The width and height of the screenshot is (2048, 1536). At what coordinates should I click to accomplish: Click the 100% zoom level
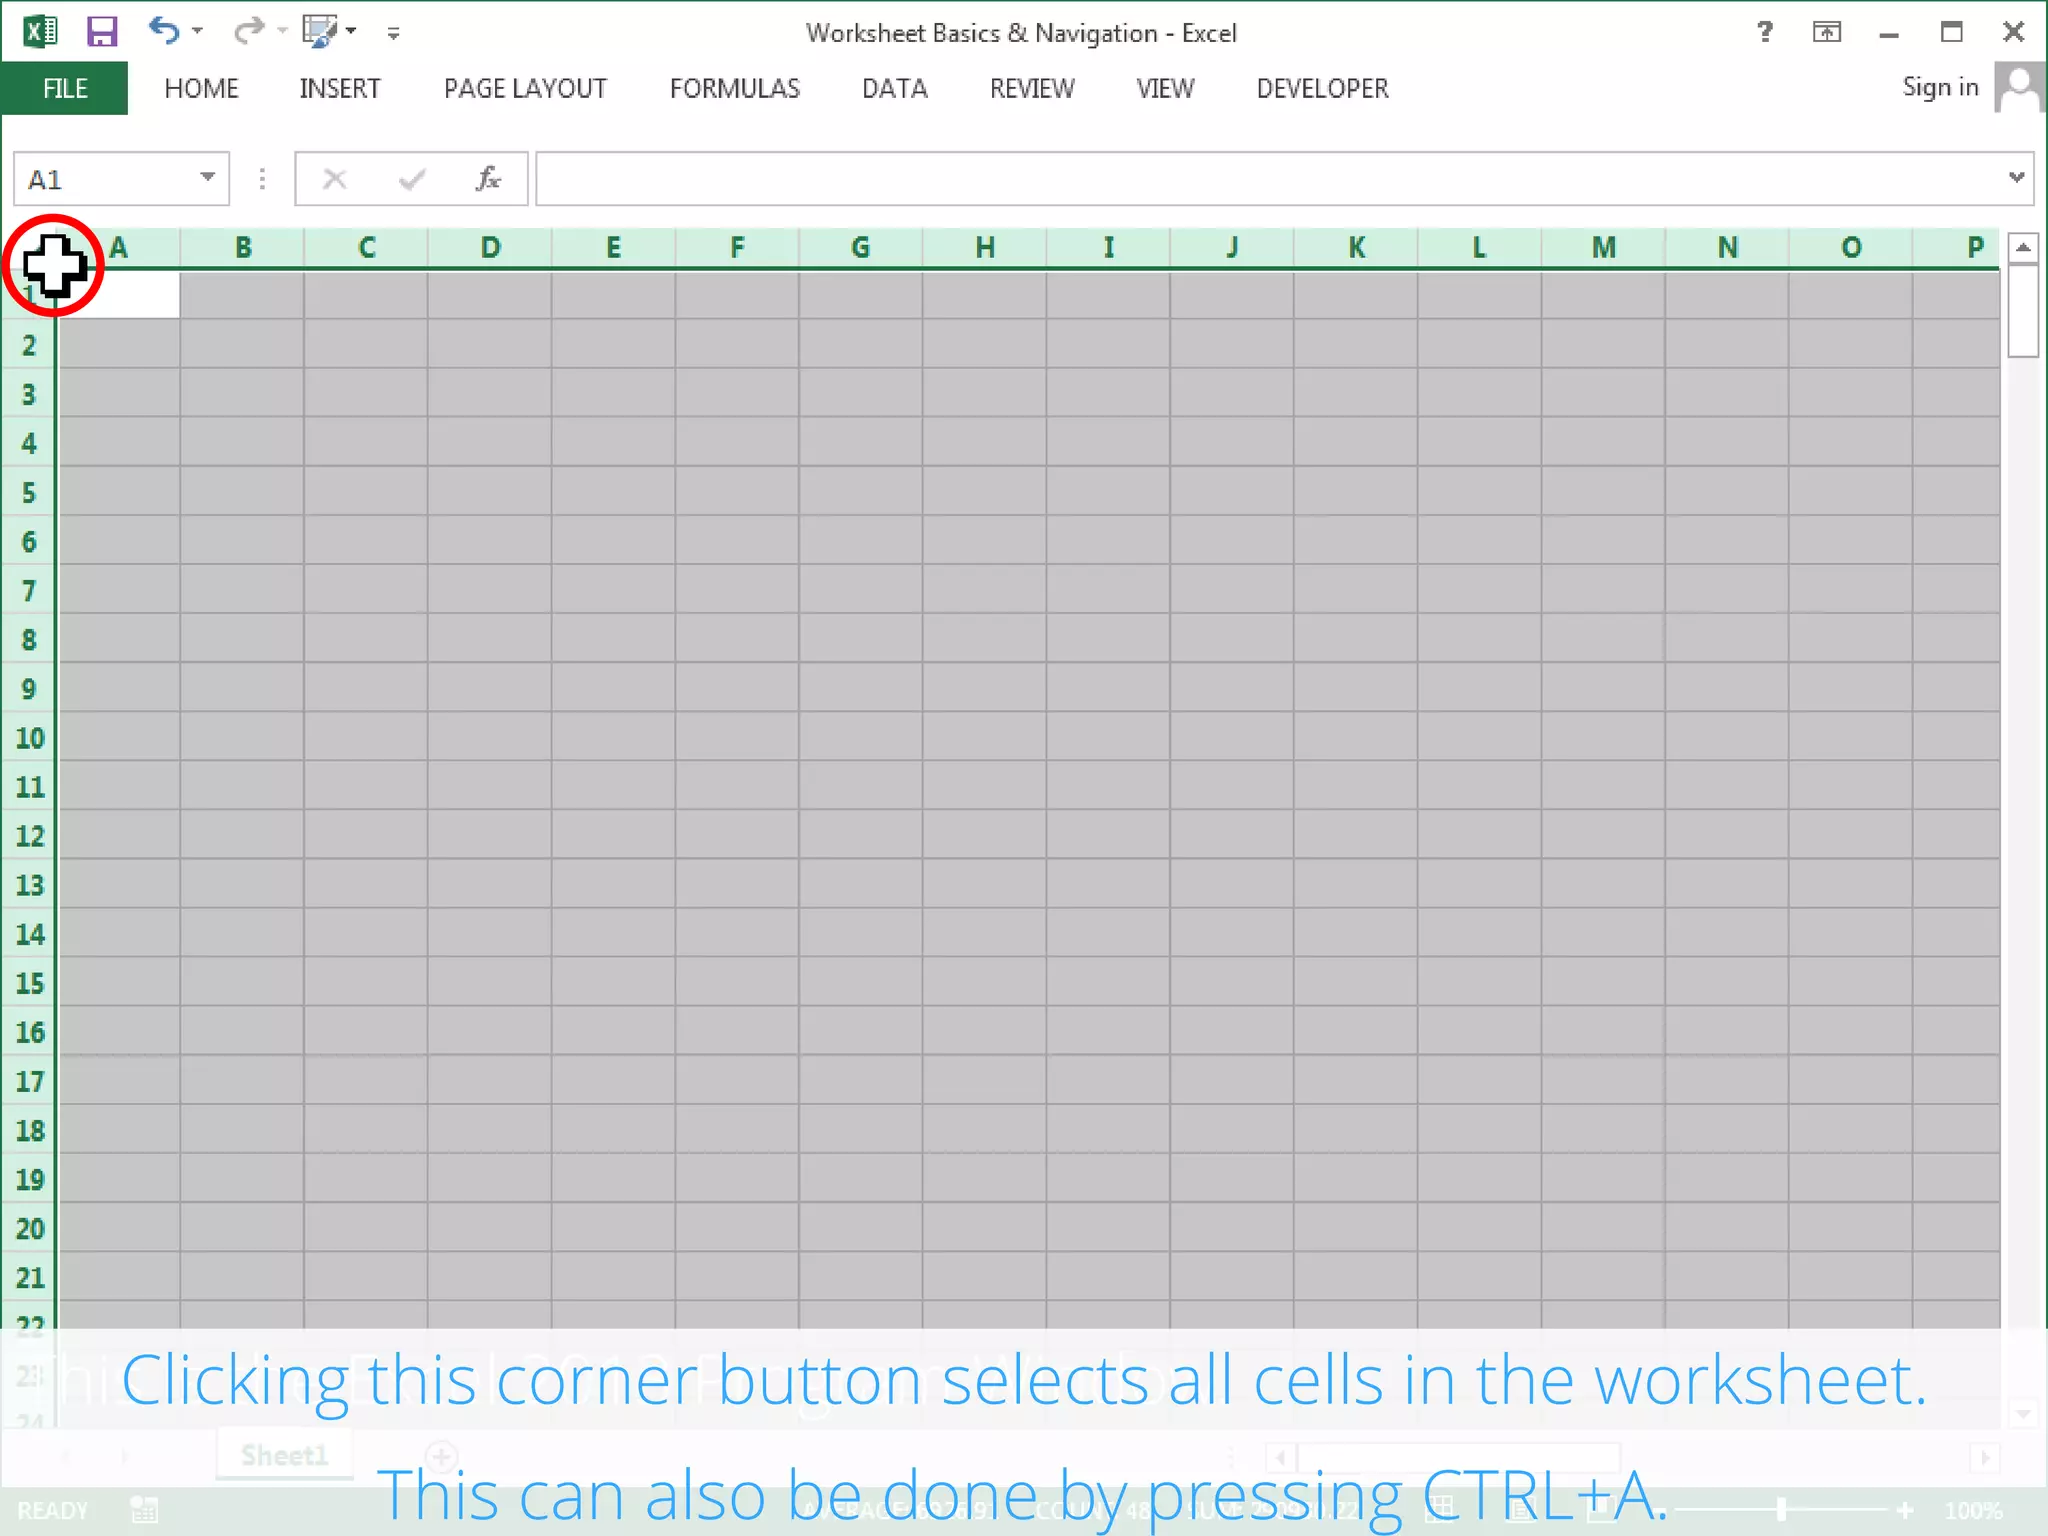click(1973, 1510)
